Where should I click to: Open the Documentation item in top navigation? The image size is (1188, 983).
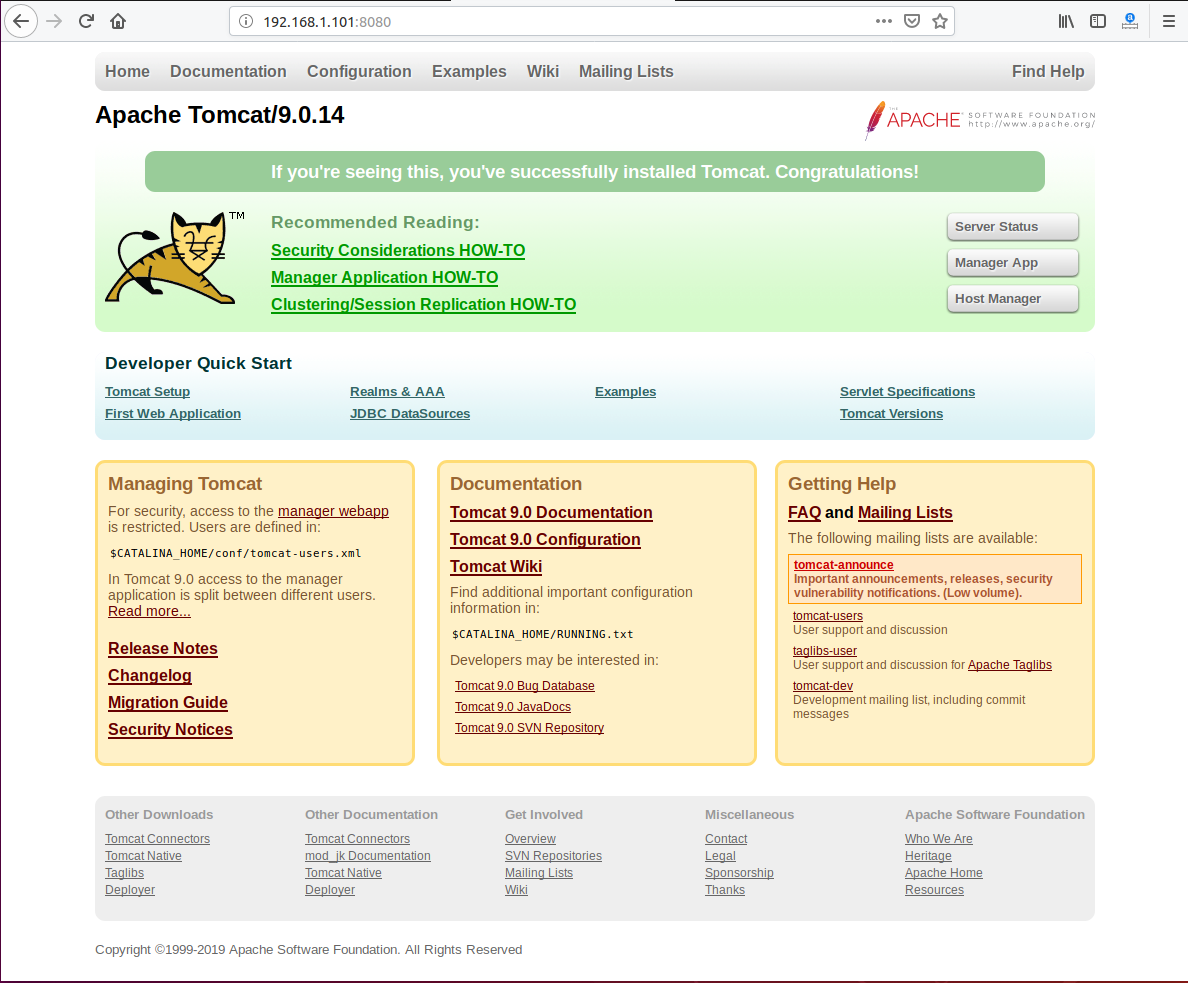(x=228, y=71)
